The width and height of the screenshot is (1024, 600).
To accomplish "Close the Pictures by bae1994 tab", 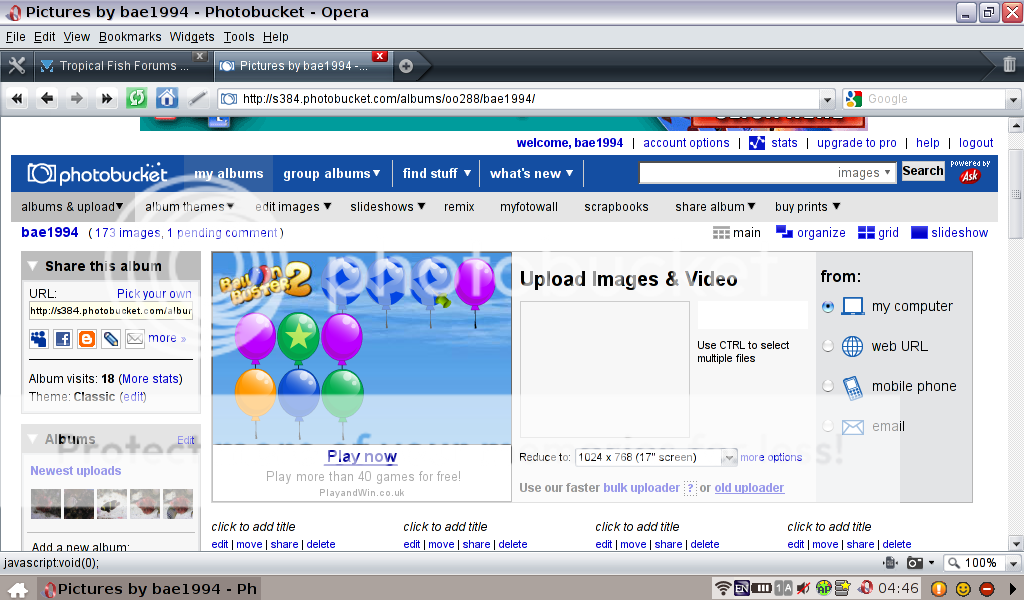I will click(x=379, y=56).
